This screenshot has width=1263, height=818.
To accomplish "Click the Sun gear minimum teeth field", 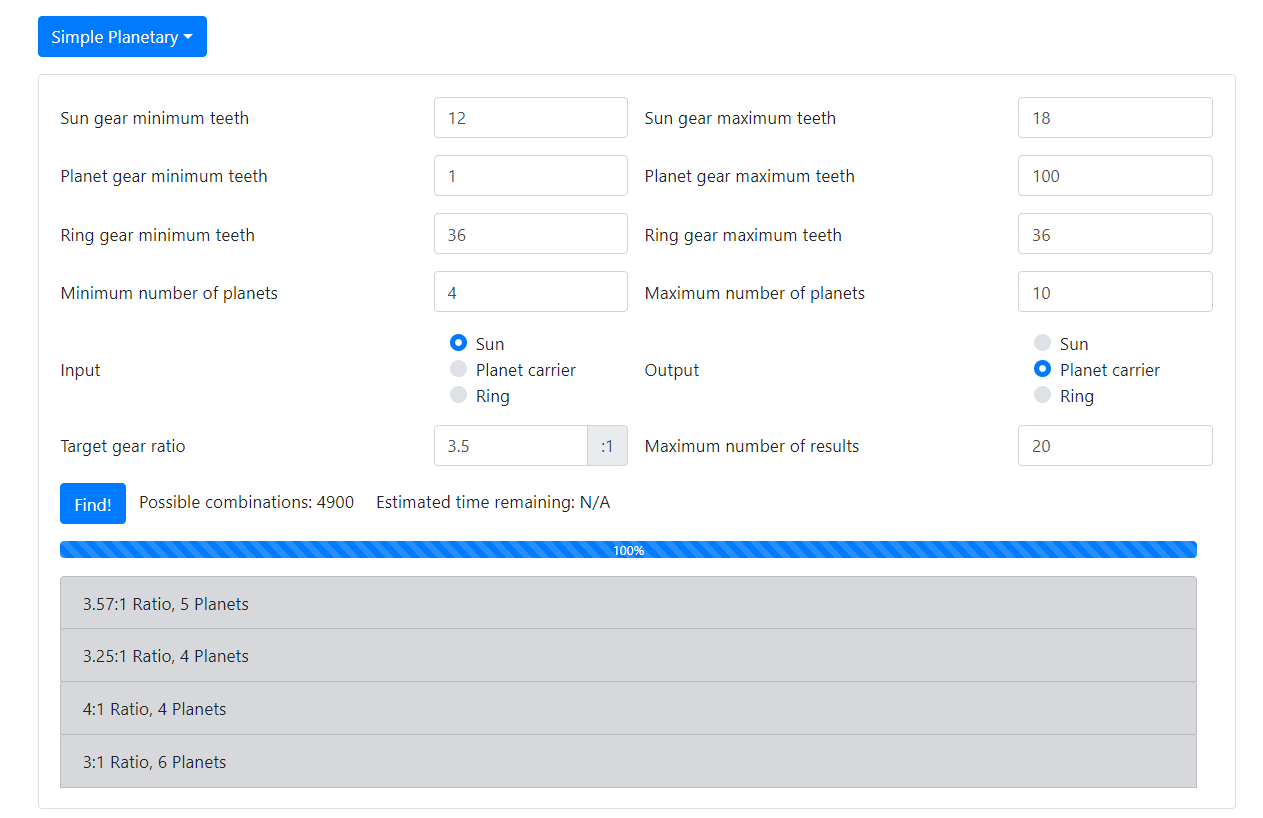I will (530, 118).
